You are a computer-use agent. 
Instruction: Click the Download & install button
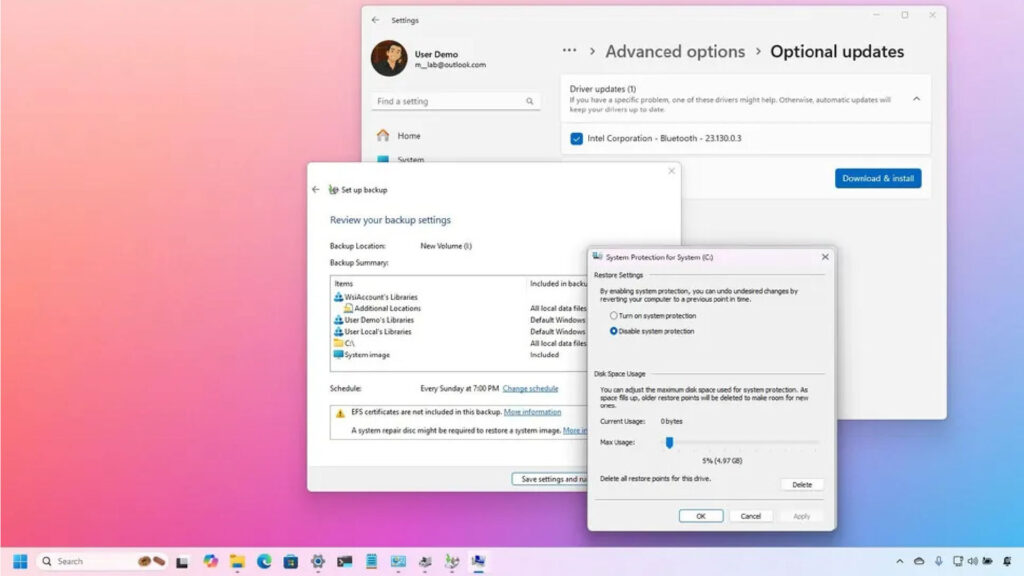pyautogui.click(x=878, y=178)
